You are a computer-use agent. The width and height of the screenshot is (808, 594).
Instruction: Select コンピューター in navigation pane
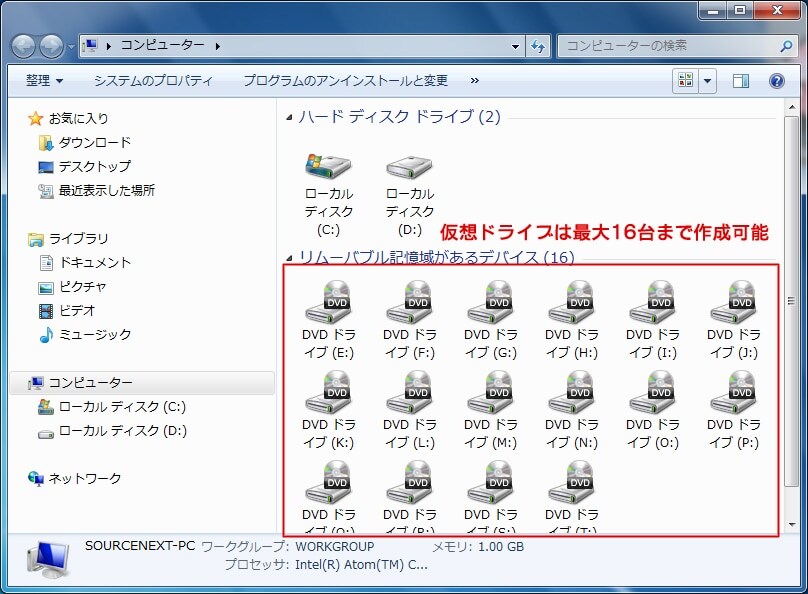142,383
